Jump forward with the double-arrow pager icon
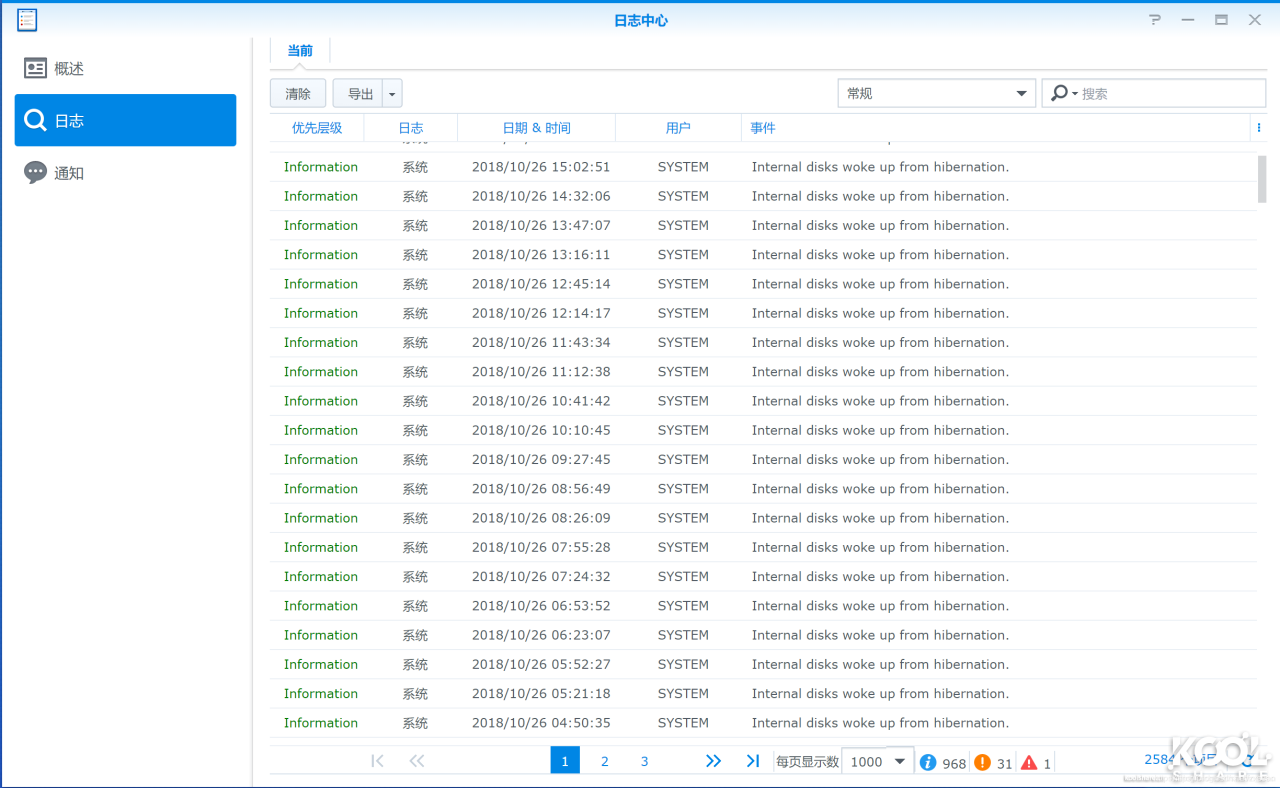 [x=713, y=761]
